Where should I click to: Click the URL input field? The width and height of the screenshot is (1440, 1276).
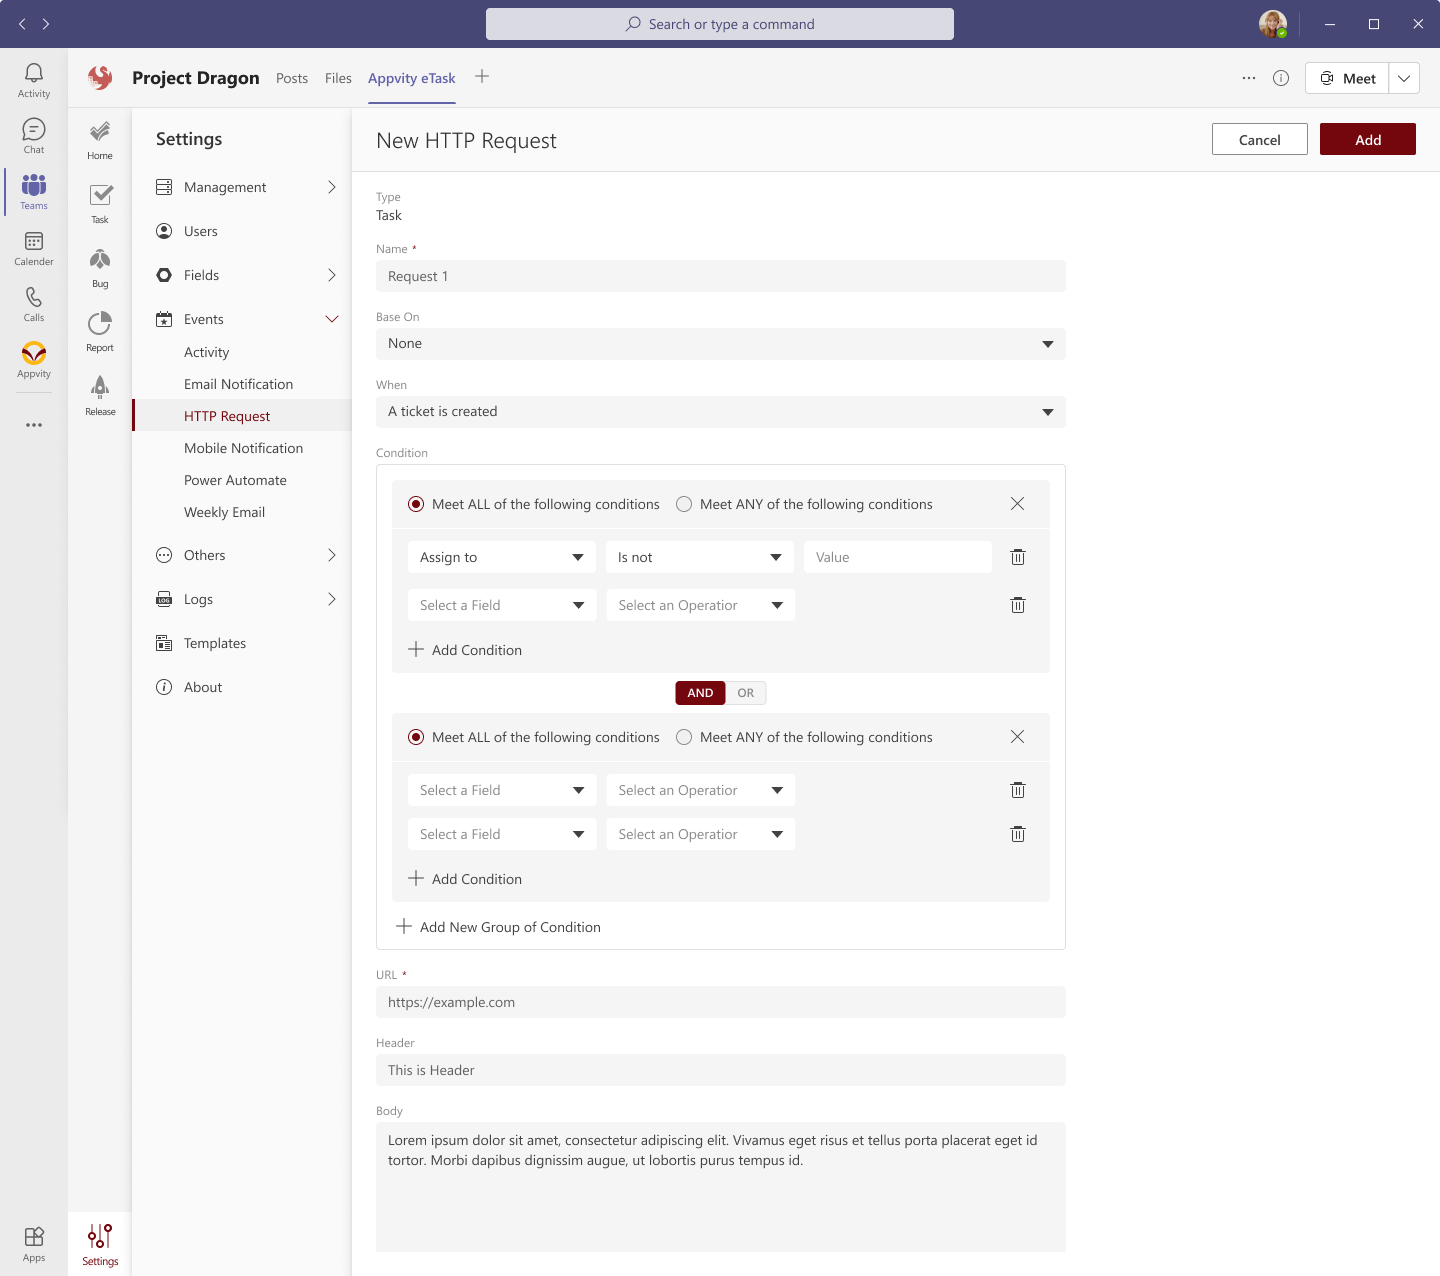tap(720, 1002)
